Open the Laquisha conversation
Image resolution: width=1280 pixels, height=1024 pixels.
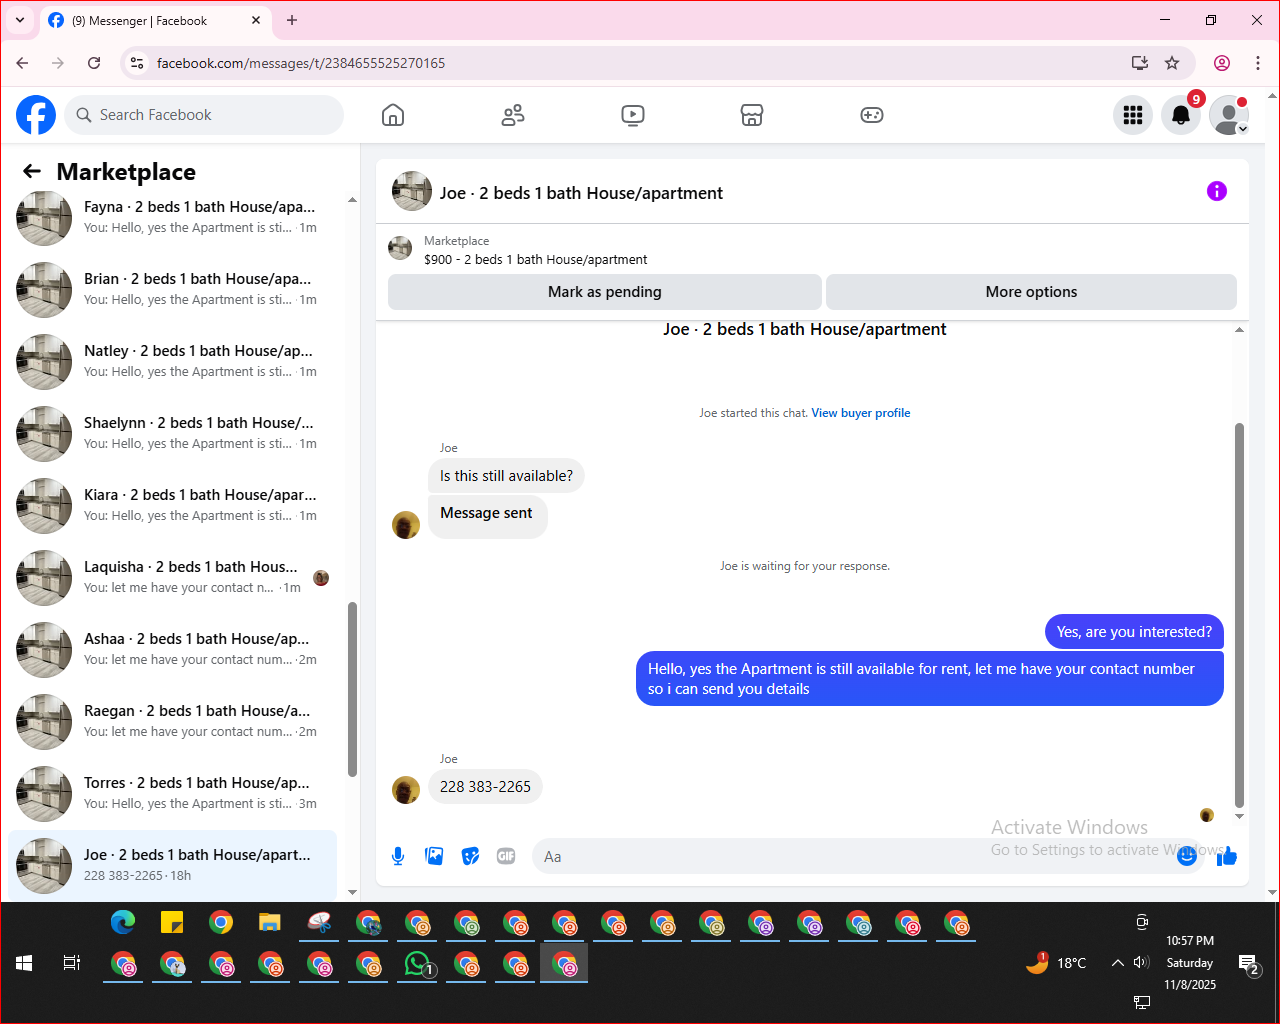[172, 578]
